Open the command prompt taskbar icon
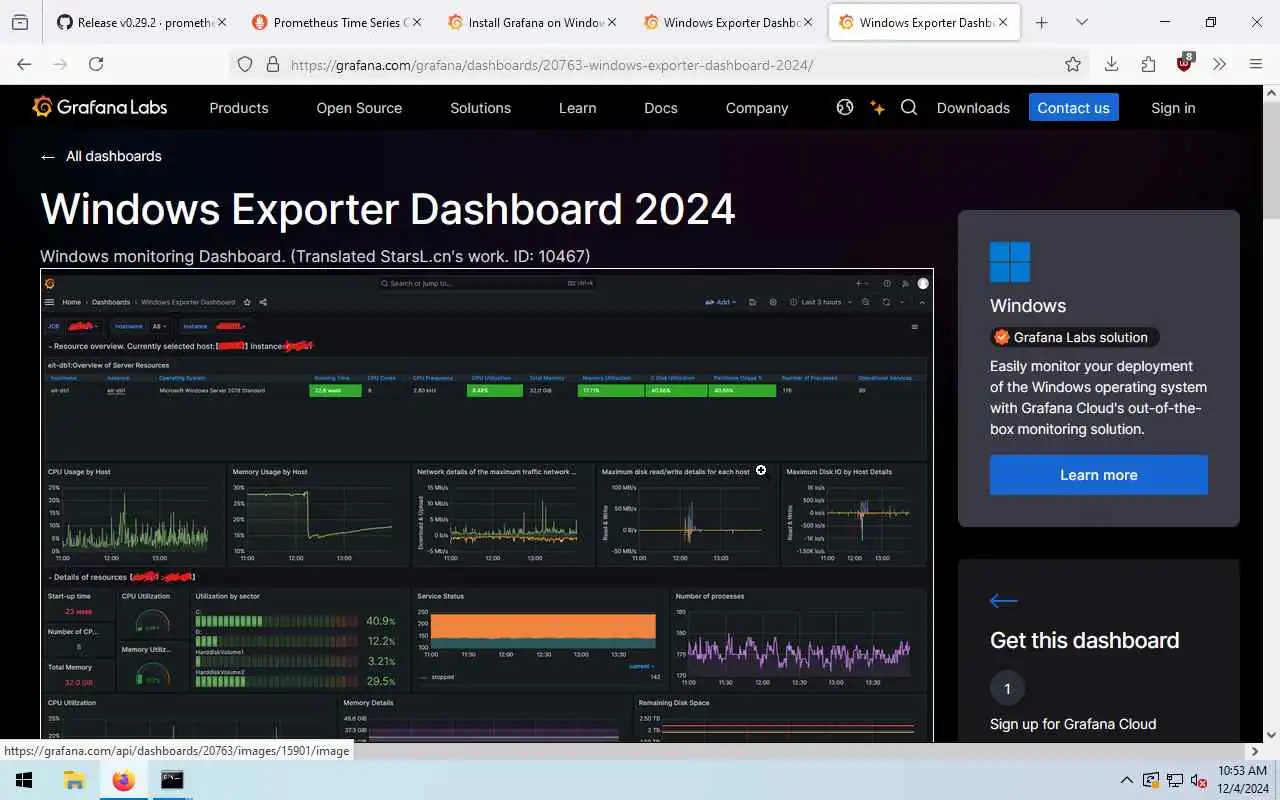 pyautogui.click(x=172, y=780)
